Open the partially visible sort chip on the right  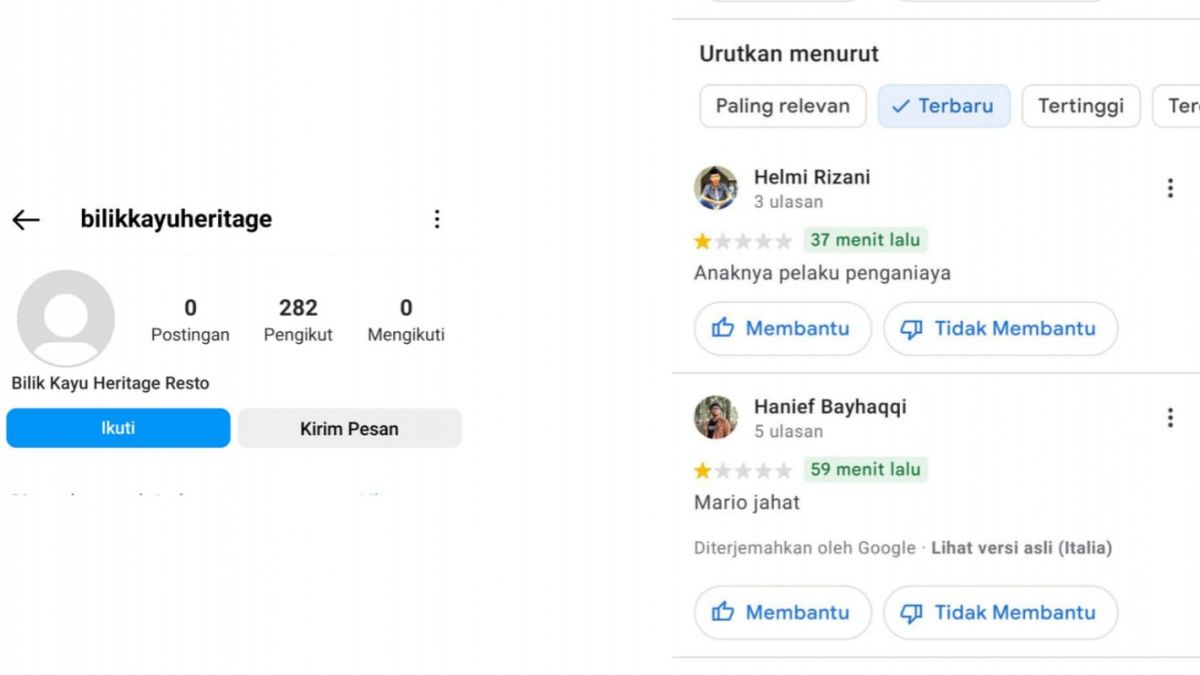coord(1183,105)
